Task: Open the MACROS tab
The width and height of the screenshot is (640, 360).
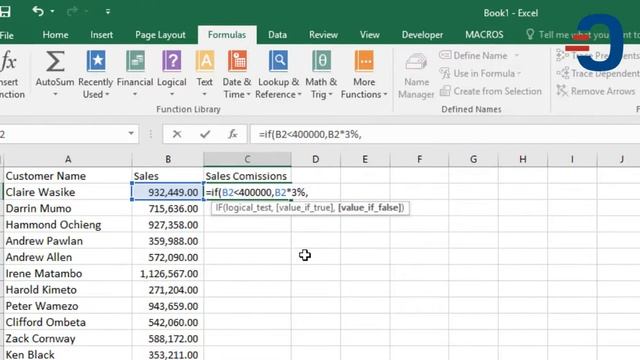Action: (484, 35)
